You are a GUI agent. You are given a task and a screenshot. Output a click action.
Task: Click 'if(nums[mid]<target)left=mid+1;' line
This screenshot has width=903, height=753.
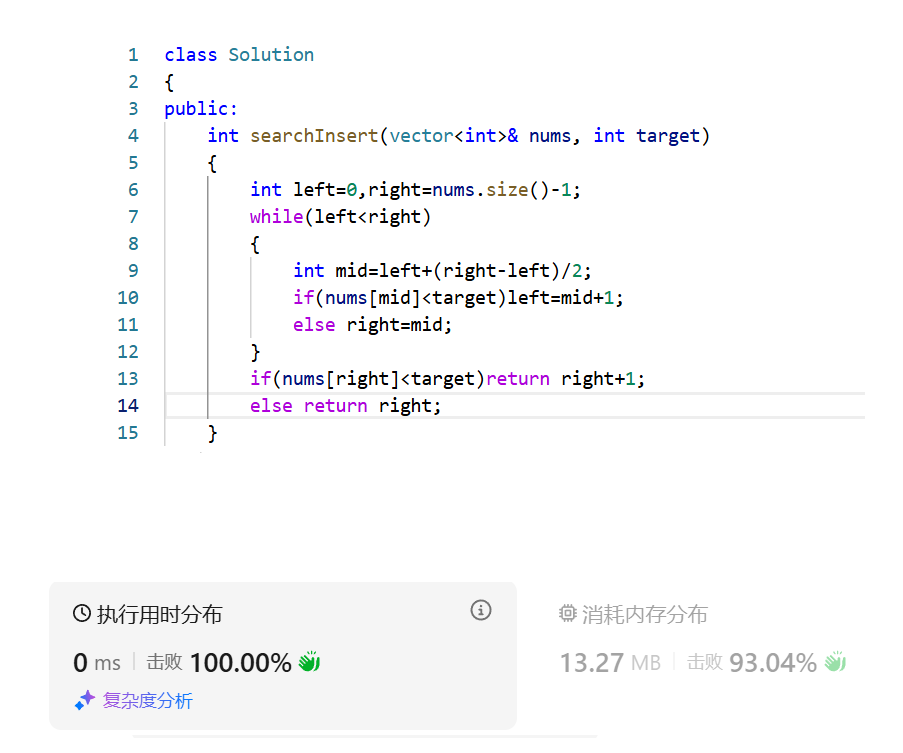(458, 298)
